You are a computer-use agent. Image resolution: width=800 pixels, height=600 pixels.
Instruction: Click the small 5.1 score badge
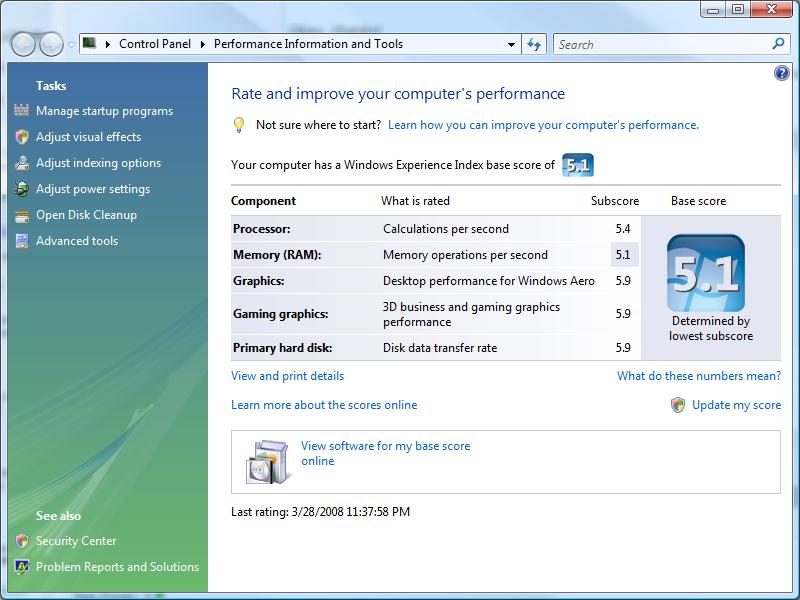(x=578, y=165)
